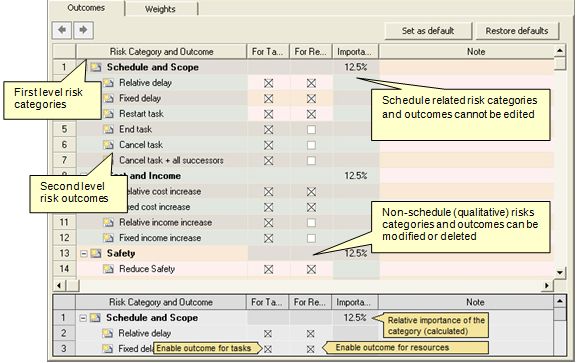
Task: Click the Note column header in upper grid
Action: pos(476,52)
